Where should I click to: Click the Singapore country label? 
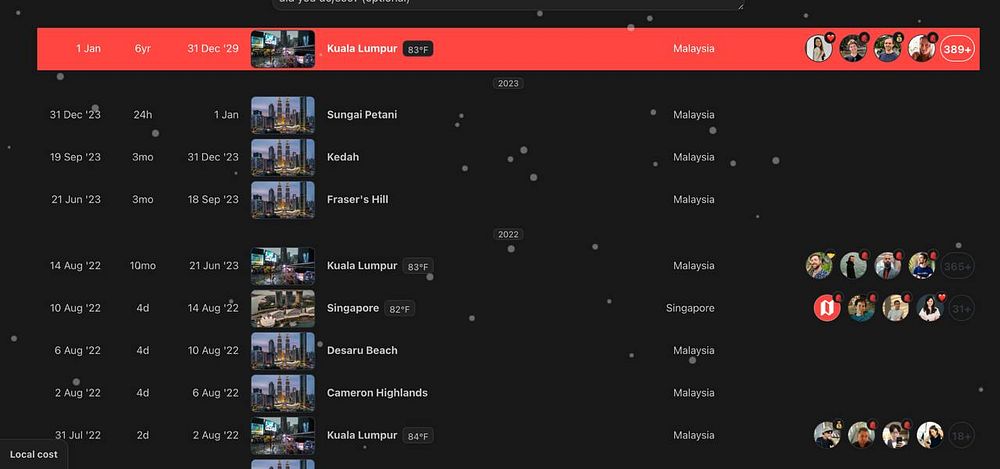[690, 308]
